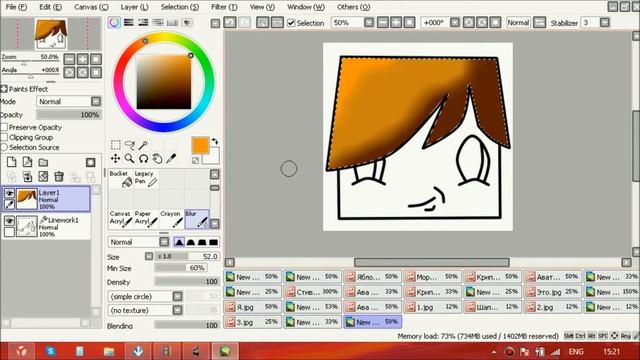Screen dimensions: 640x360
Task: Adjust the layer Opacity slider
Action: click(x=69, y=115)
